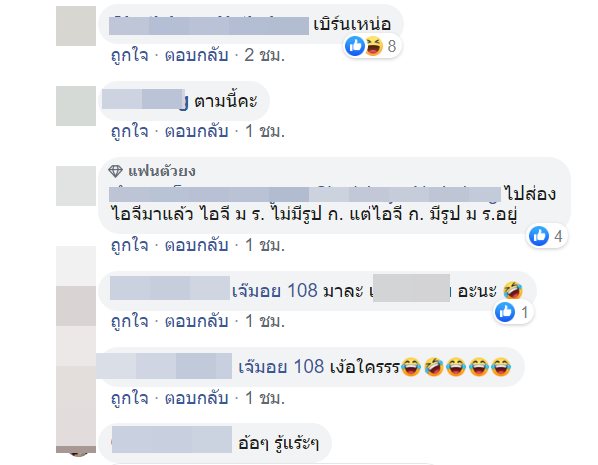This screenshot has width=598, height=465.
Task: Reply to the ตามนี้คะ comment
Action: (196, 132)
